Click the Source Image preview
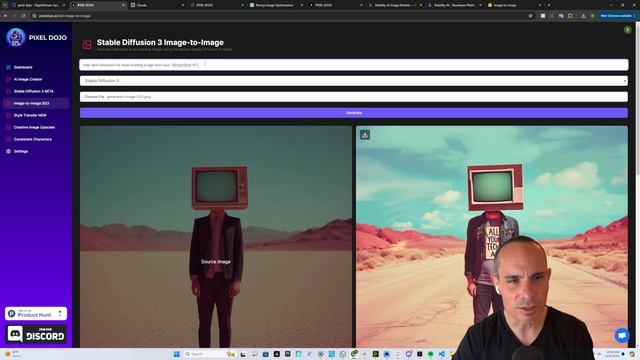 point(216,237)
